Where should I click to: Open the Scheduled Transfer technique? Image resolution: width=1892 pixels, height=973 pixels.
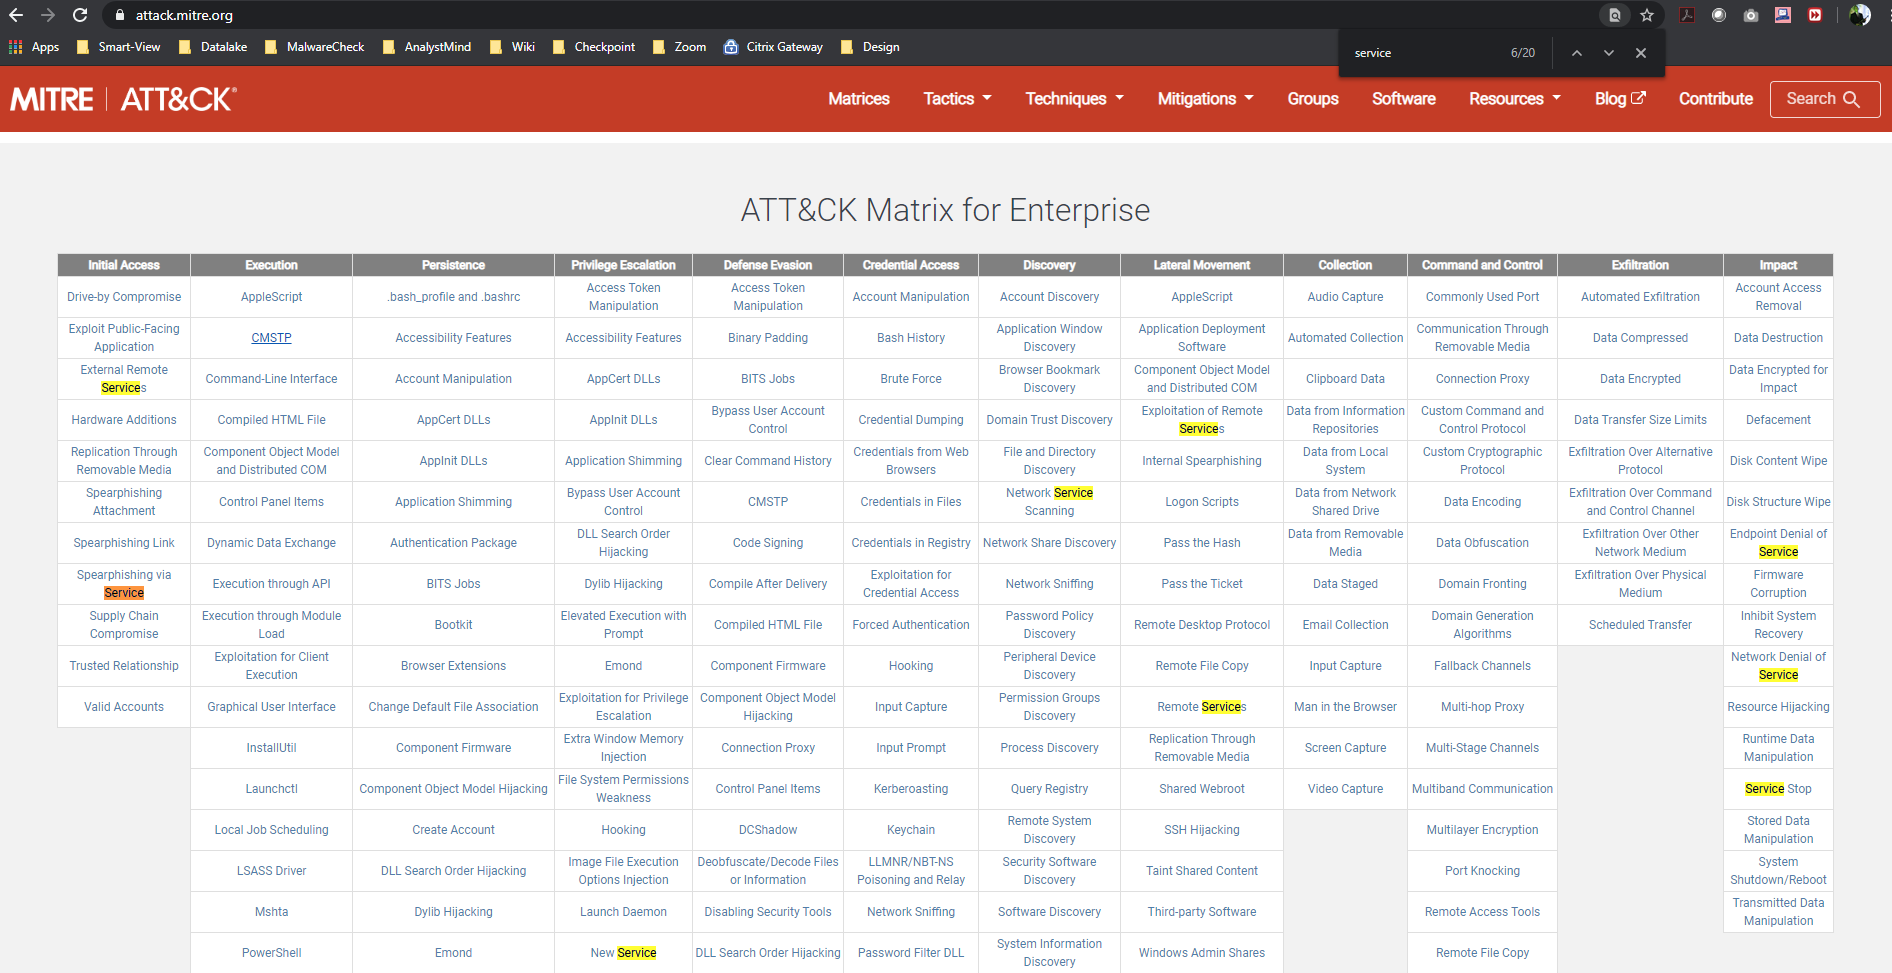click(x=1640, y=625)
